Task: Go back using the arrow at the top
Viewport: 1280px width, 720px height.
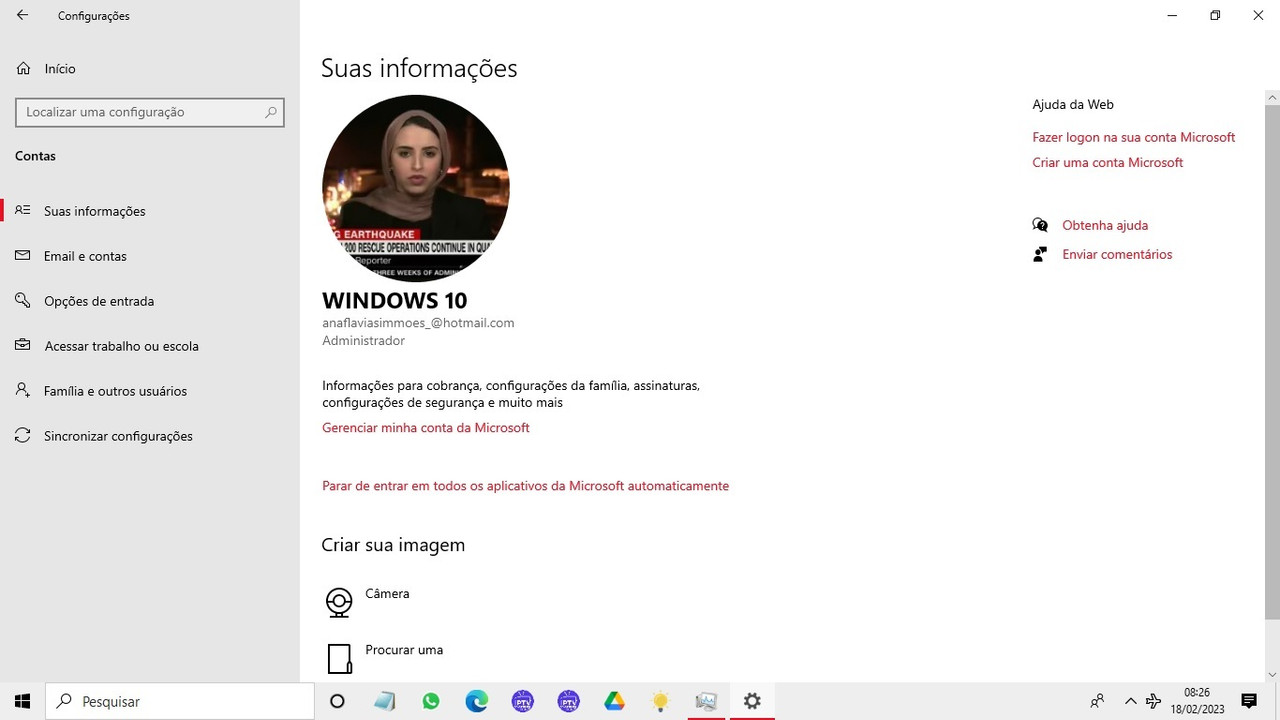Action: [22, 15]
